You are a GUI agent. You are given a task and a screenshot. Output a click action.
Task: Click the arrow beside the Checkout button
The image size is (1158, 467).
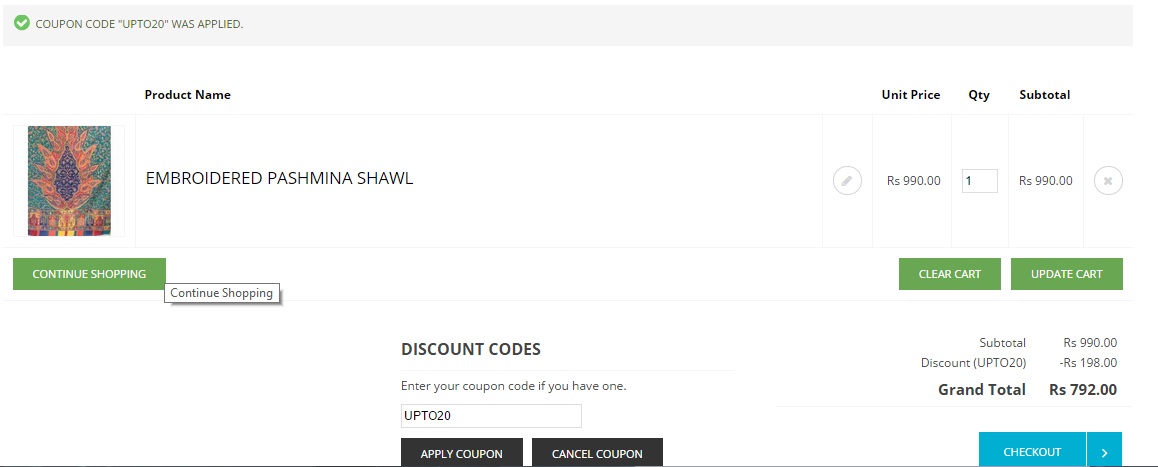pyautogui.click(x=1104, y=452)
